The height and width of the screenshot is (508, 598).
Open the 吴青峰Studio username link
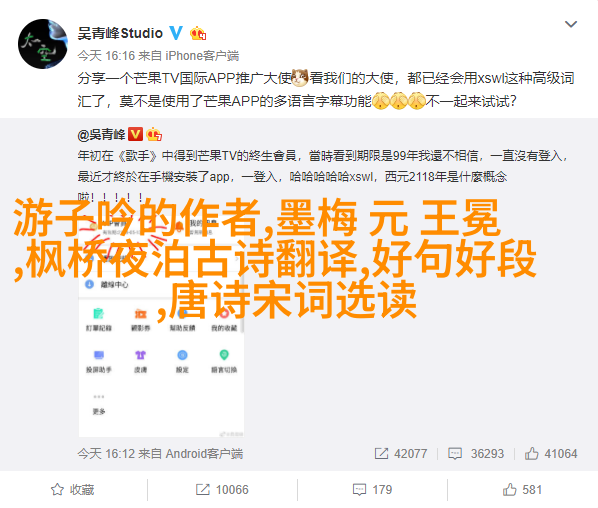(x=120, y=34)
